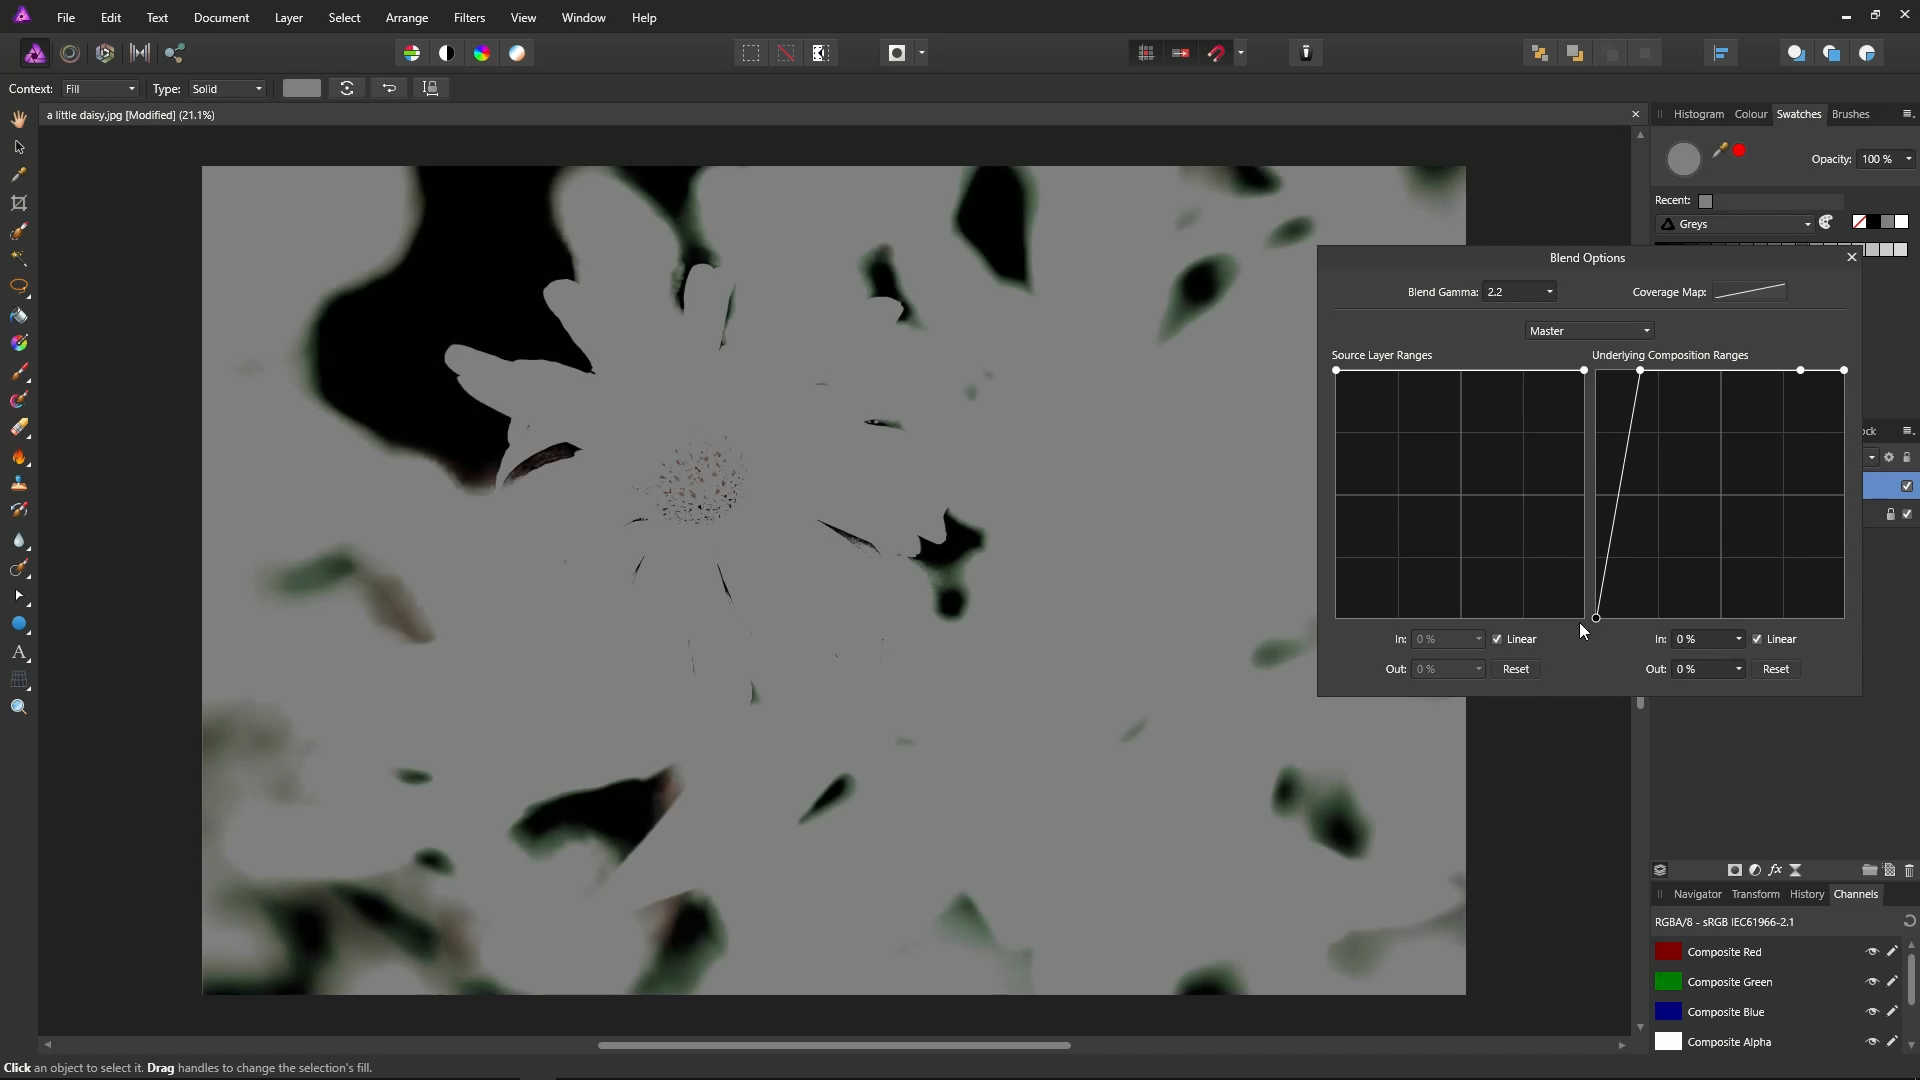Select the View hand tool

pyautogui.click(x=19, y=119)
